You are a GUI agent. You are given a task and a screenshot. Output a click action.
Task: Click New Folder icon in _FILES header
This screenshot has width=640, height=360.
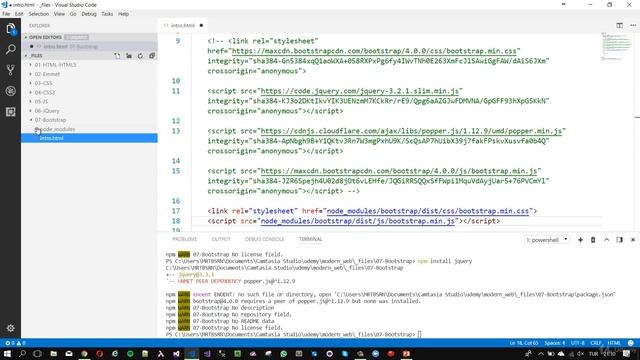(129, 56)
